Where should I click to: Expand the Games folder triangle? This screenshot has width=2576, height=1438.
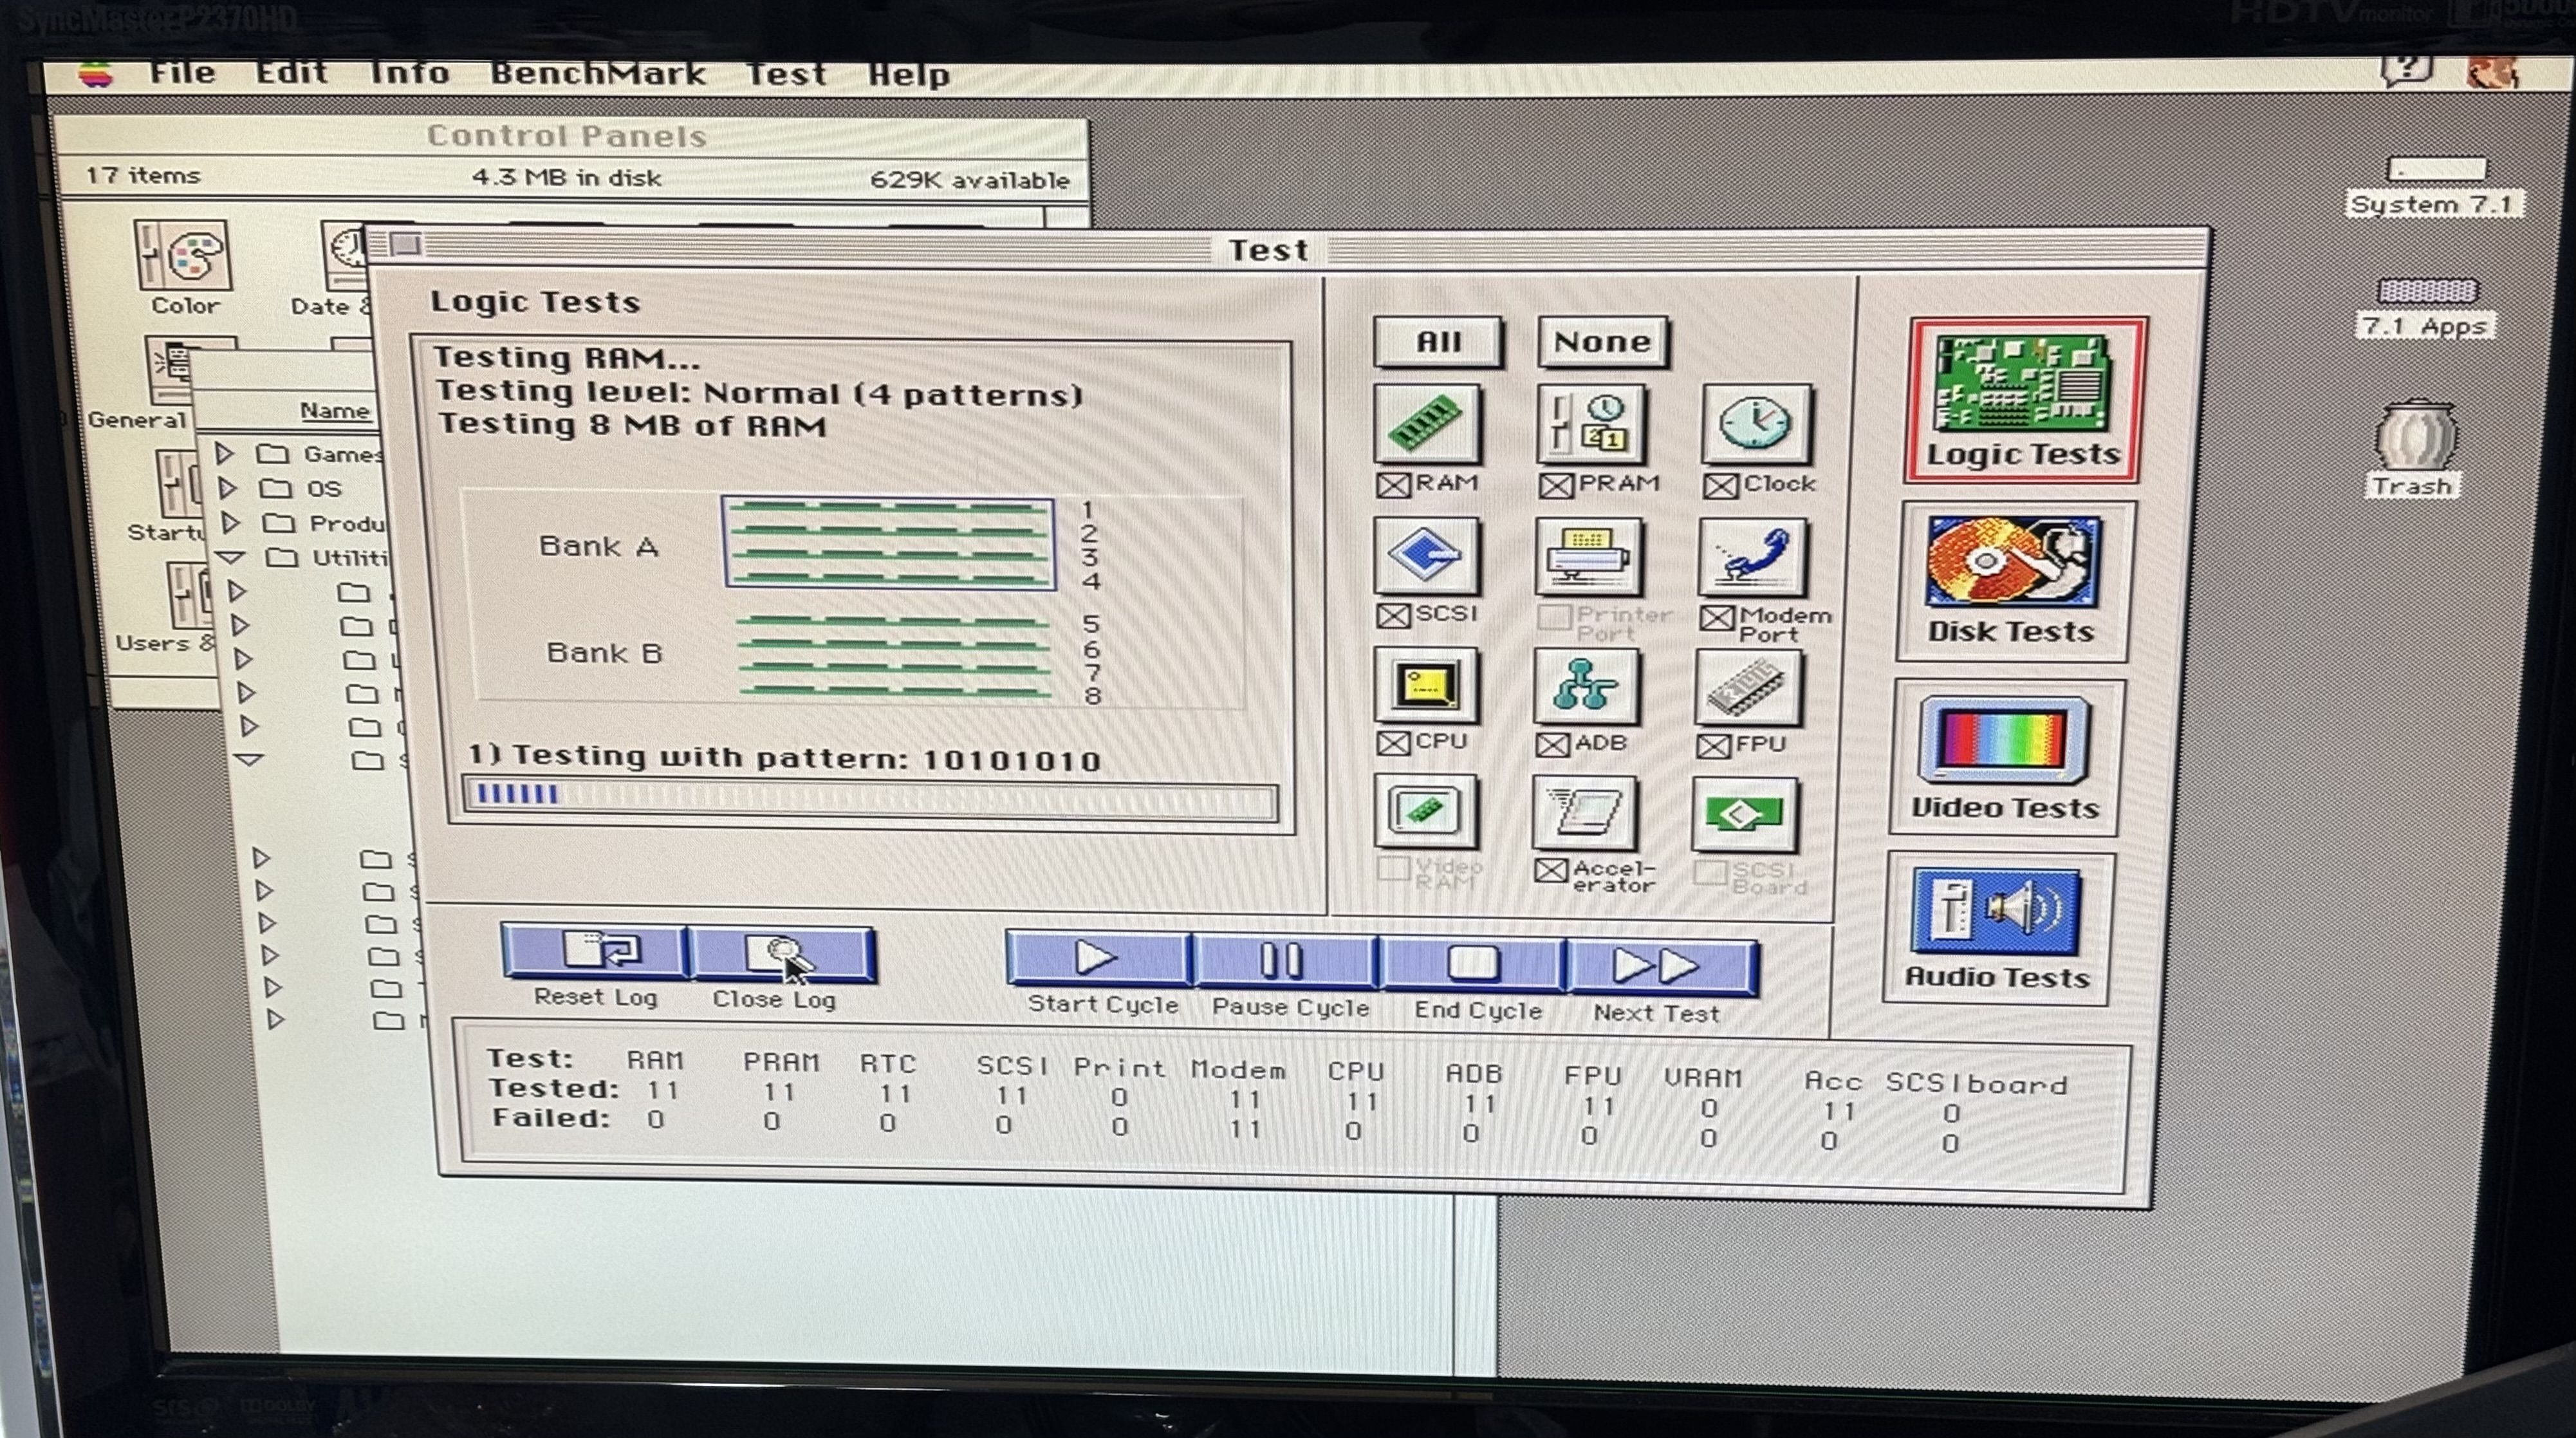[x=225, y=454]
